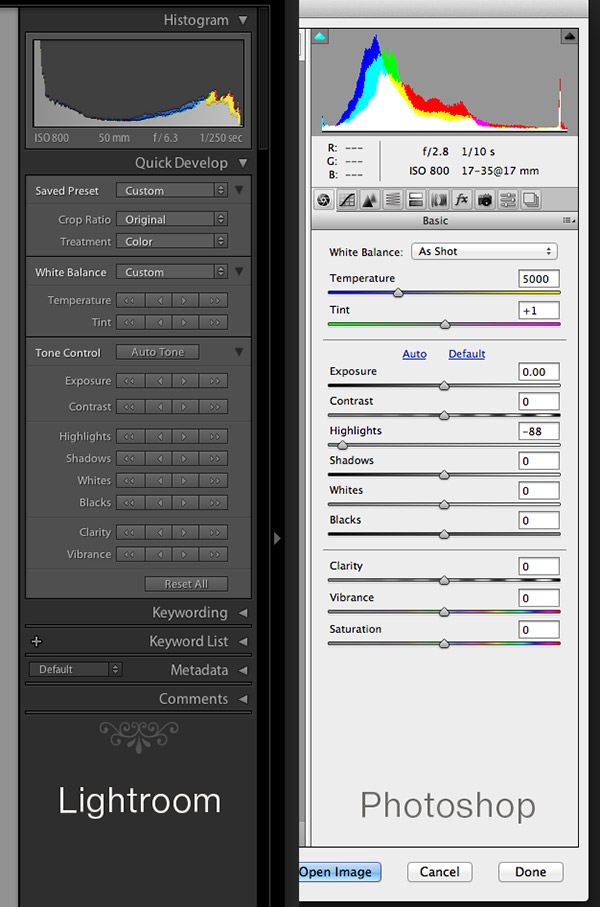Click the Temperature value field 5000

(x=539, y=279)
